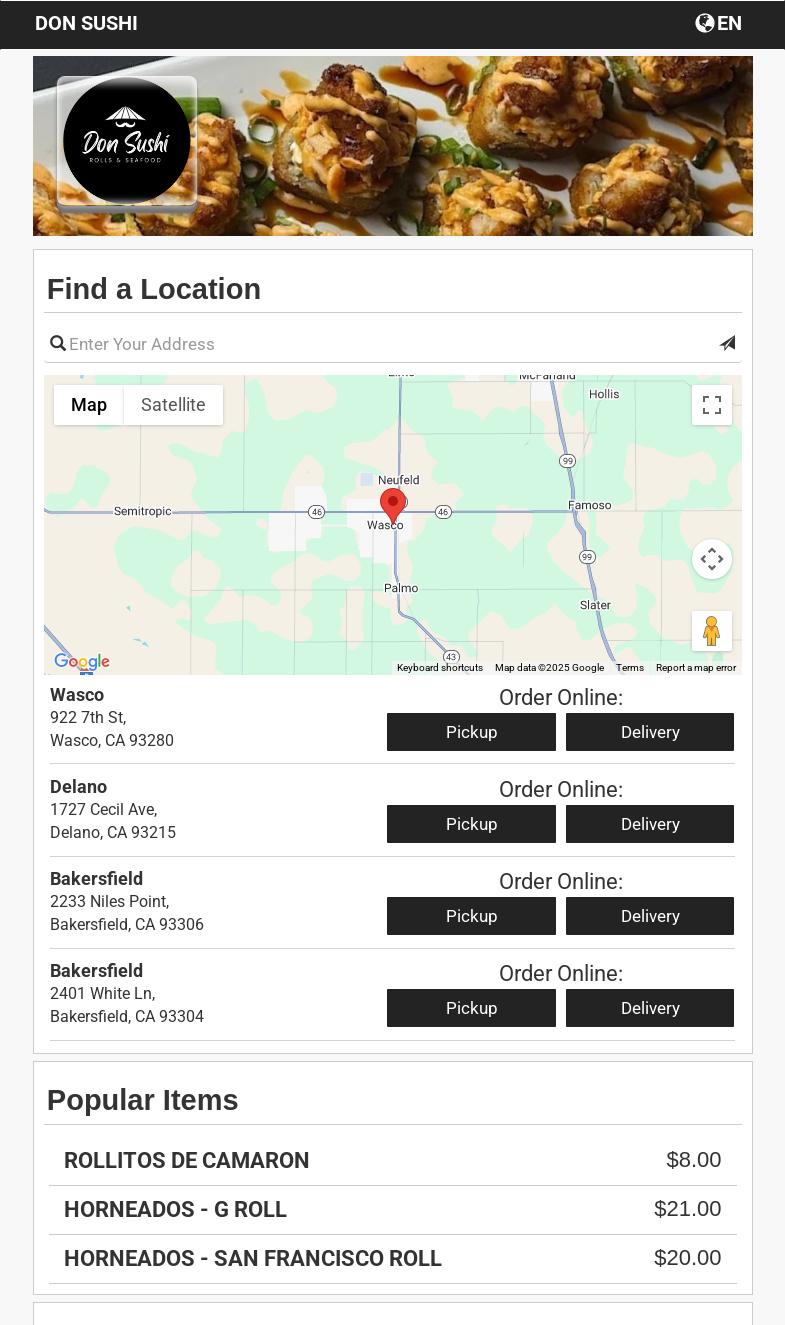Order Pickup from Delano location
Screen dimensions: 785x1325
(x=471, y=824)
